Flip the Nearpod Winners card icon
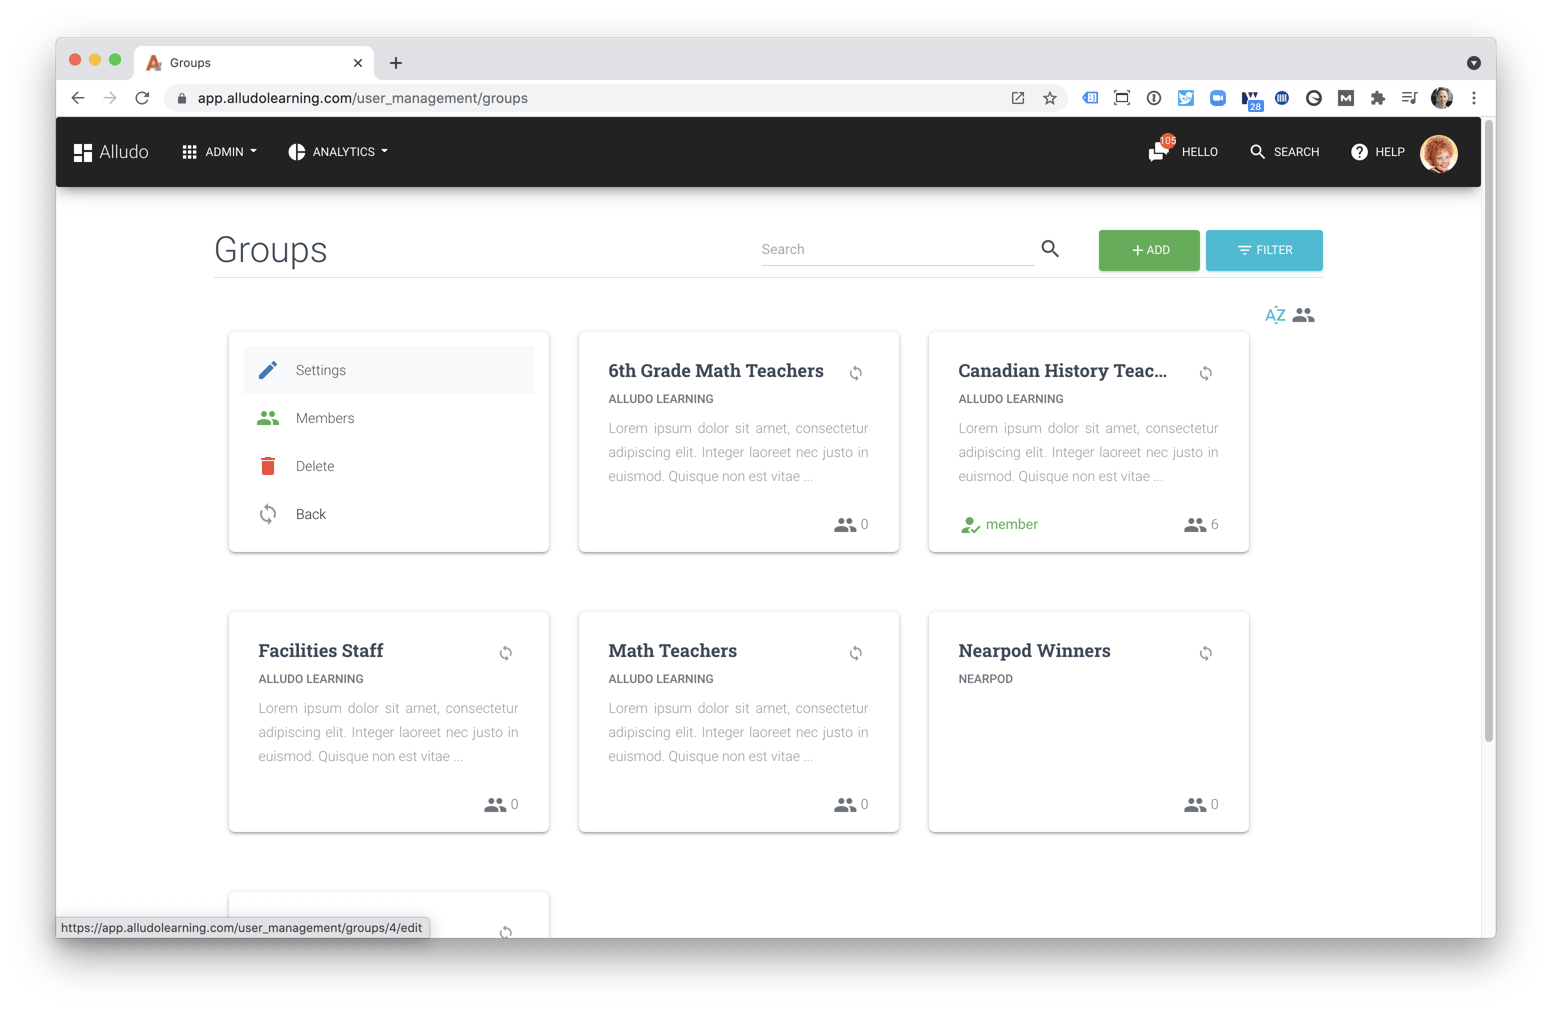The image size is (1552, 1012). click(1206, 653)
